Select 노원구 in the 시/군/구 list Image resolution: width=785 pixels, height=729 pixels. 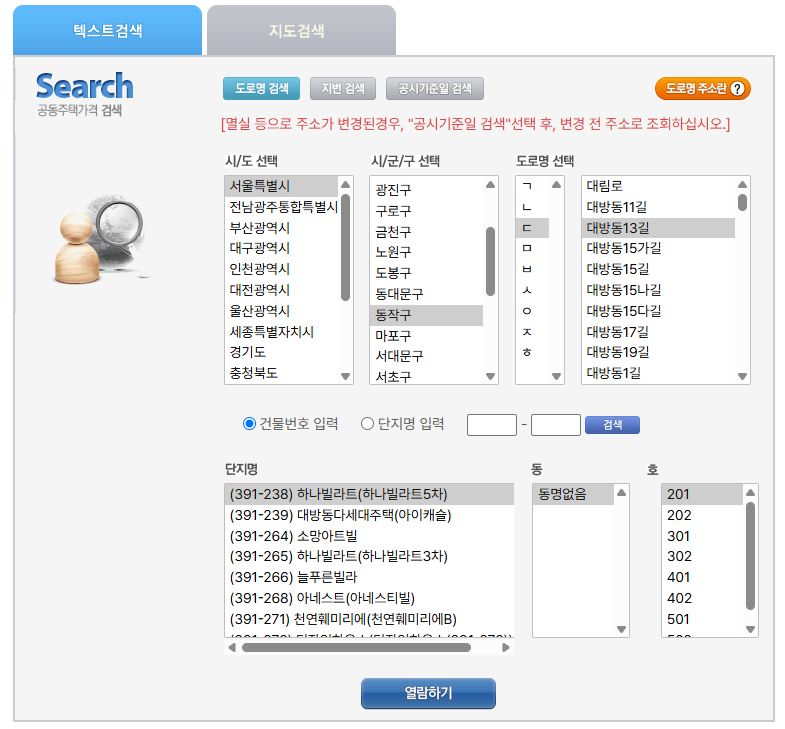[x=427, y=252]
